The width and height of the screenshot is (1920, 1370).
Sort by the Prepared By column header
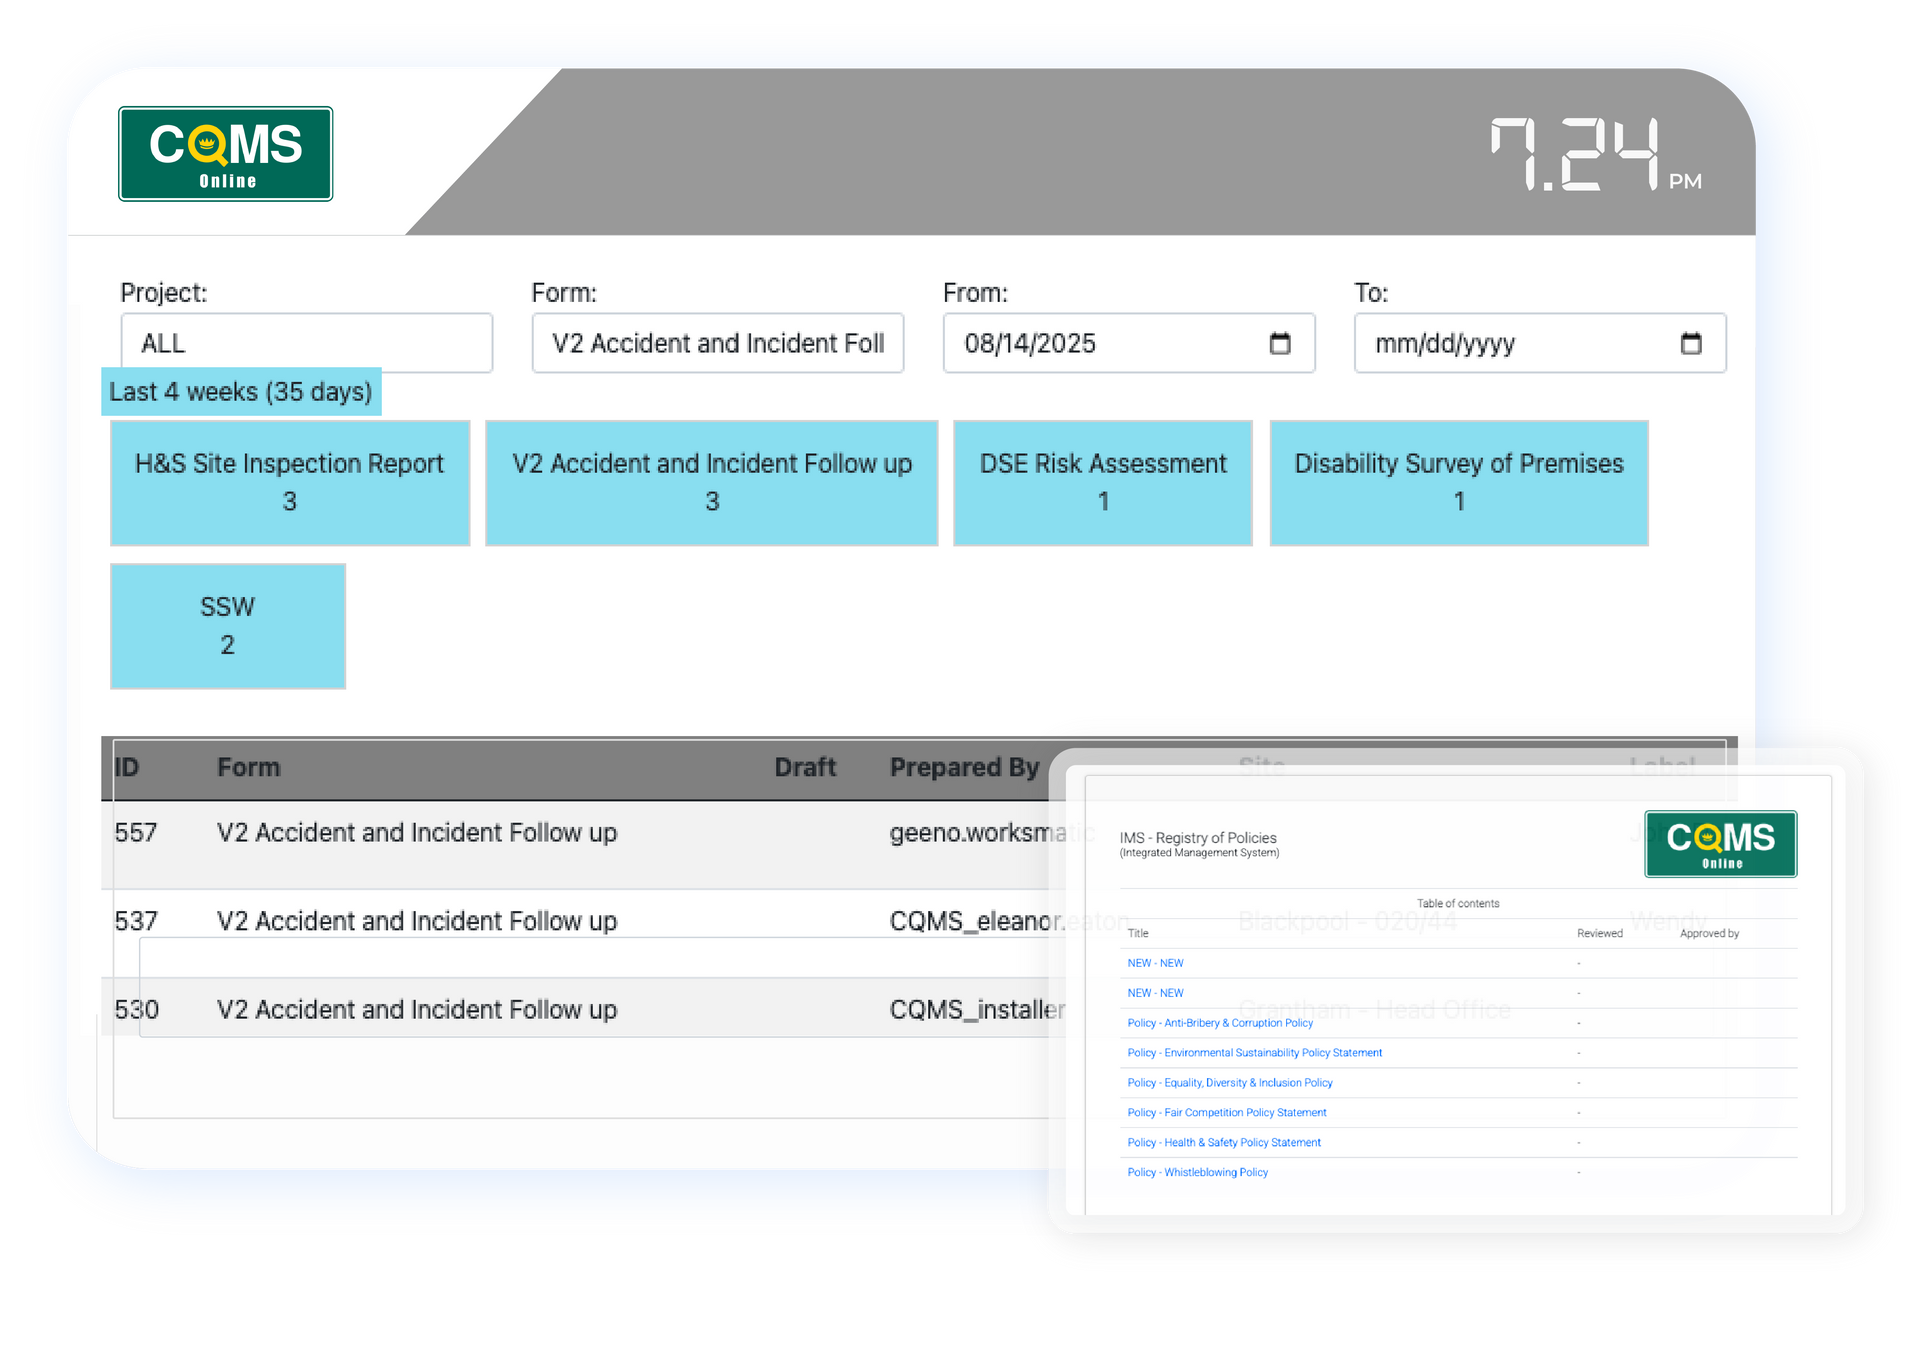coord(964,767)
